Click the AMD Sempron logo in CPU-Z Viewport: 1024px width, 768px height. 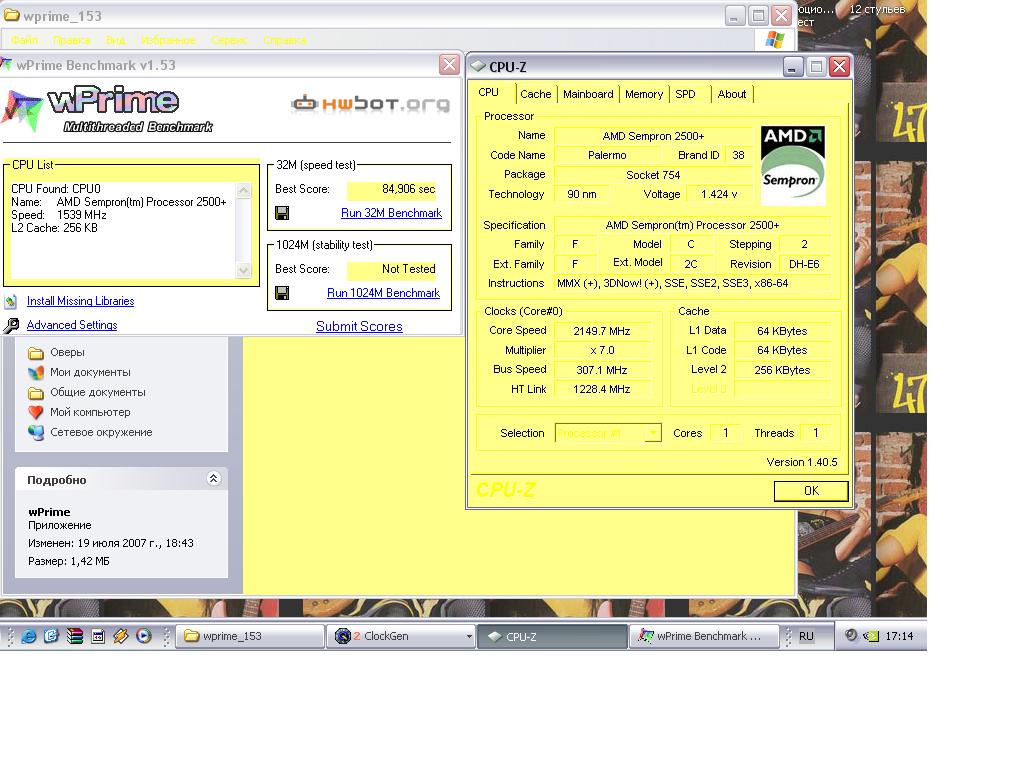click(x=793, y=166)
